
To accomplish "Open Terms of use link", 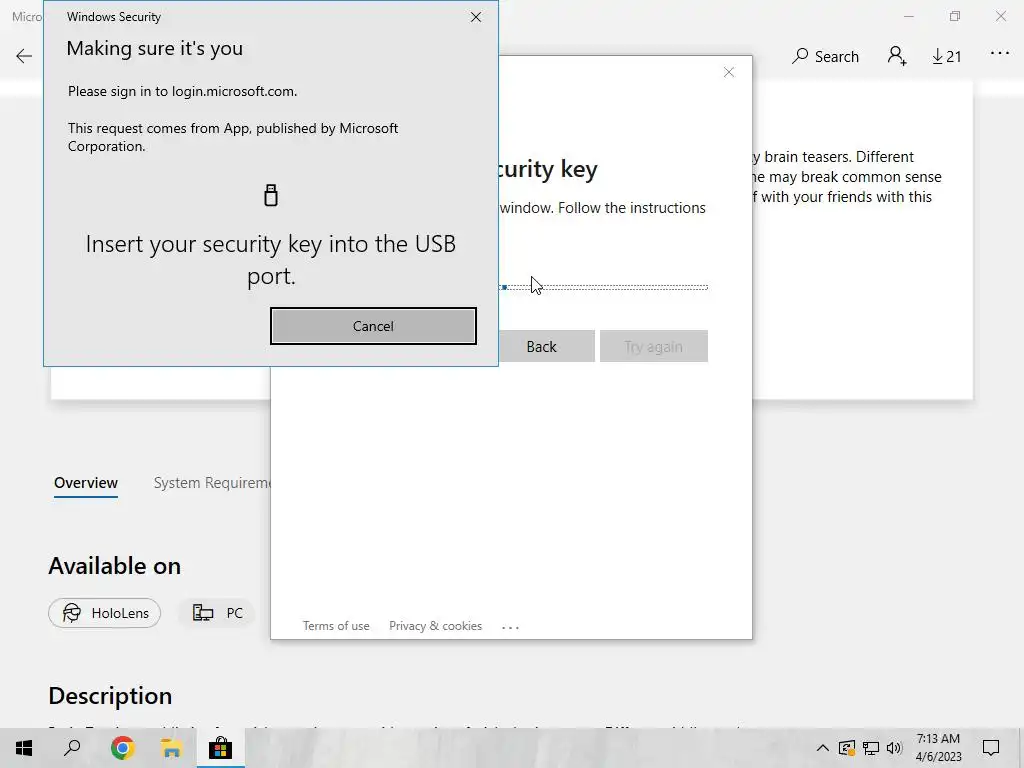I will [336, 626].
